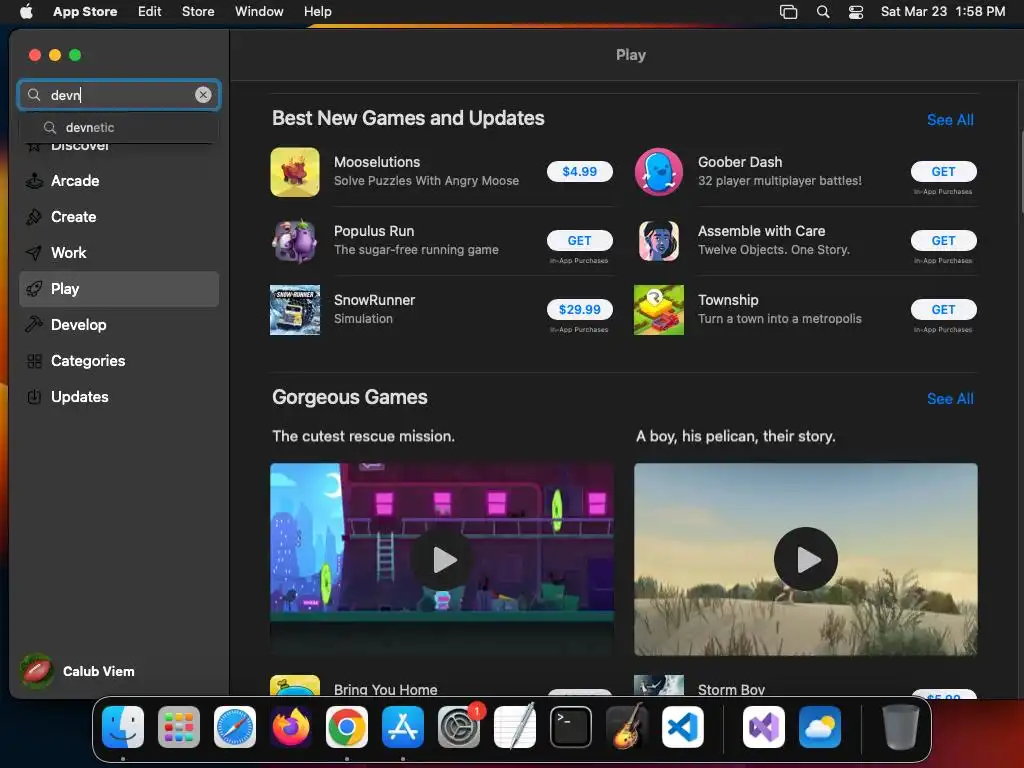Click the search field magnifier icon
The image size is (1024, 768).
(34, 95)
